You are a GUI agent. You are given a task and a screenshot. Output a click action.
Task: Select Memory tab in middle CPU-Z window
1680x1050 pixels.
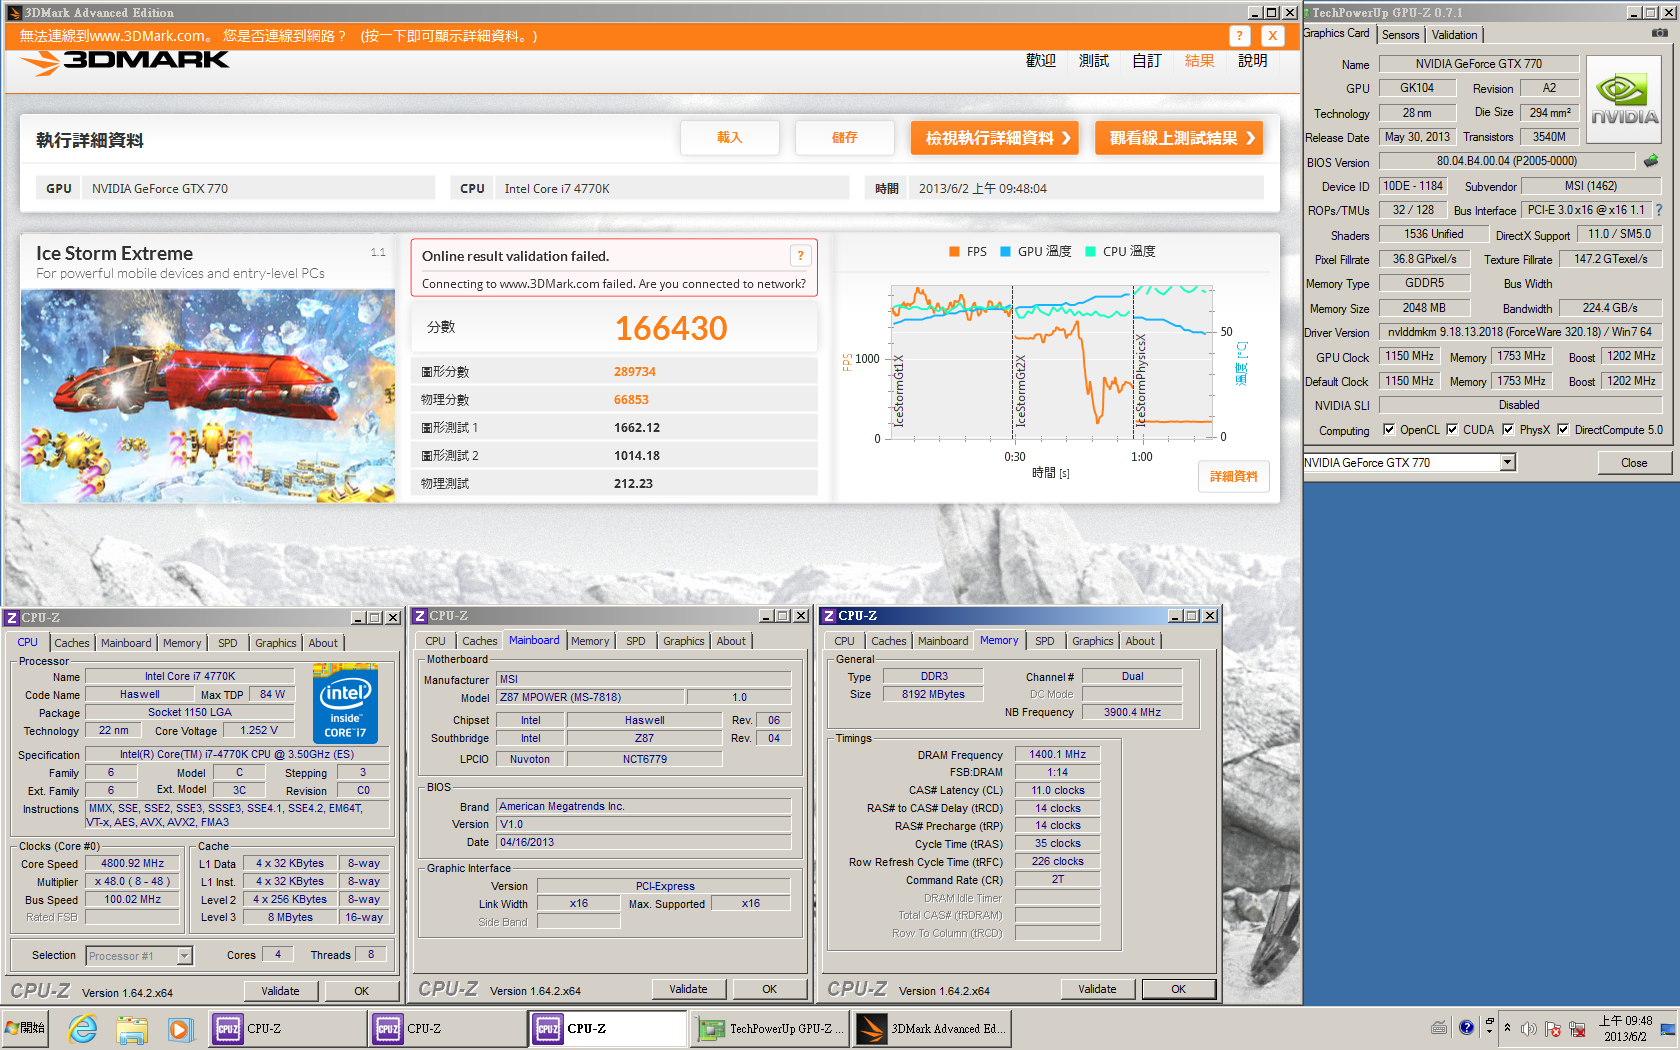pyautogui.click(x=590, y=641)
